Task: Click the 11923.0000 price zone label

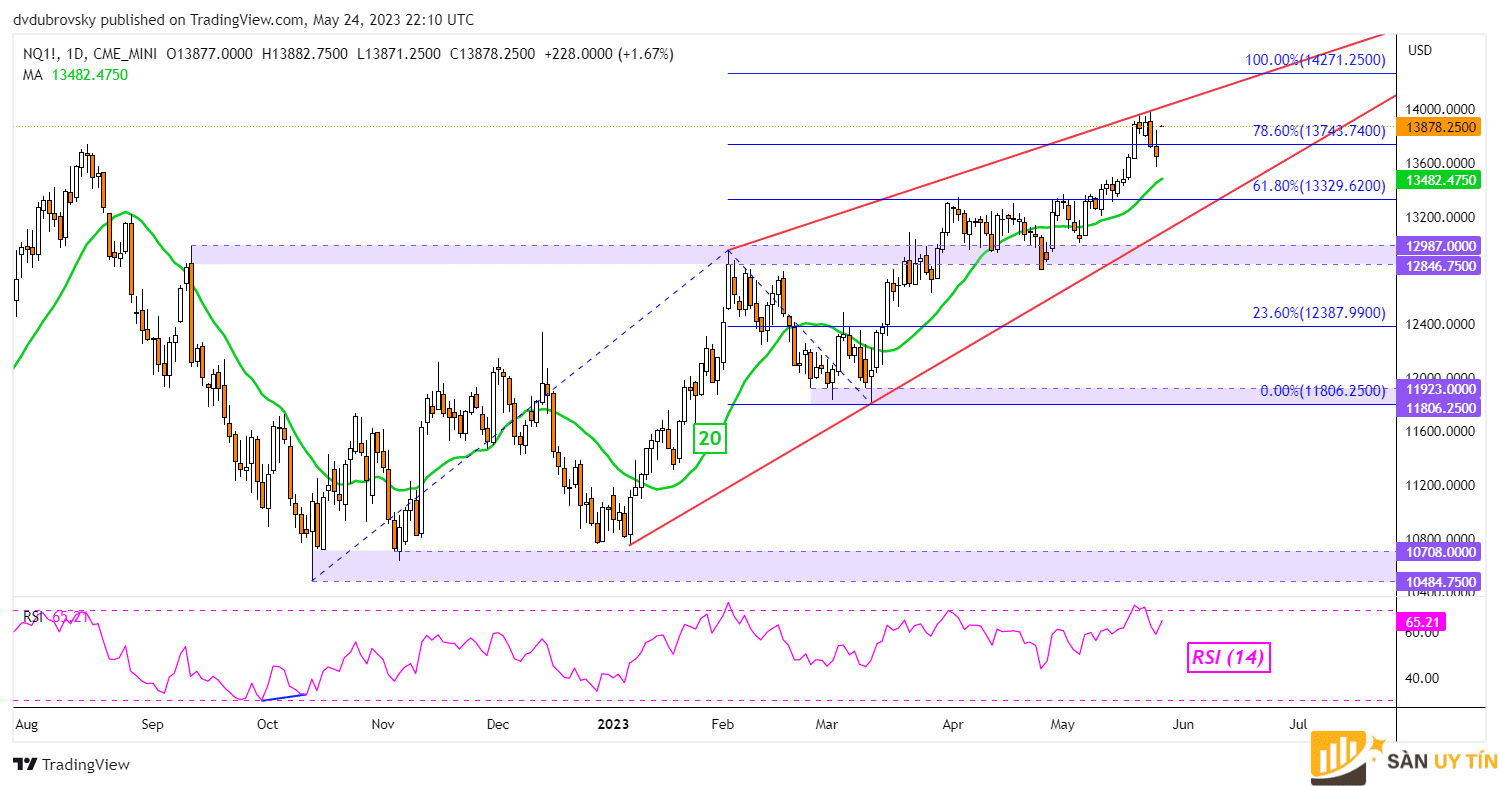Action: click(x=1441, y=389)
